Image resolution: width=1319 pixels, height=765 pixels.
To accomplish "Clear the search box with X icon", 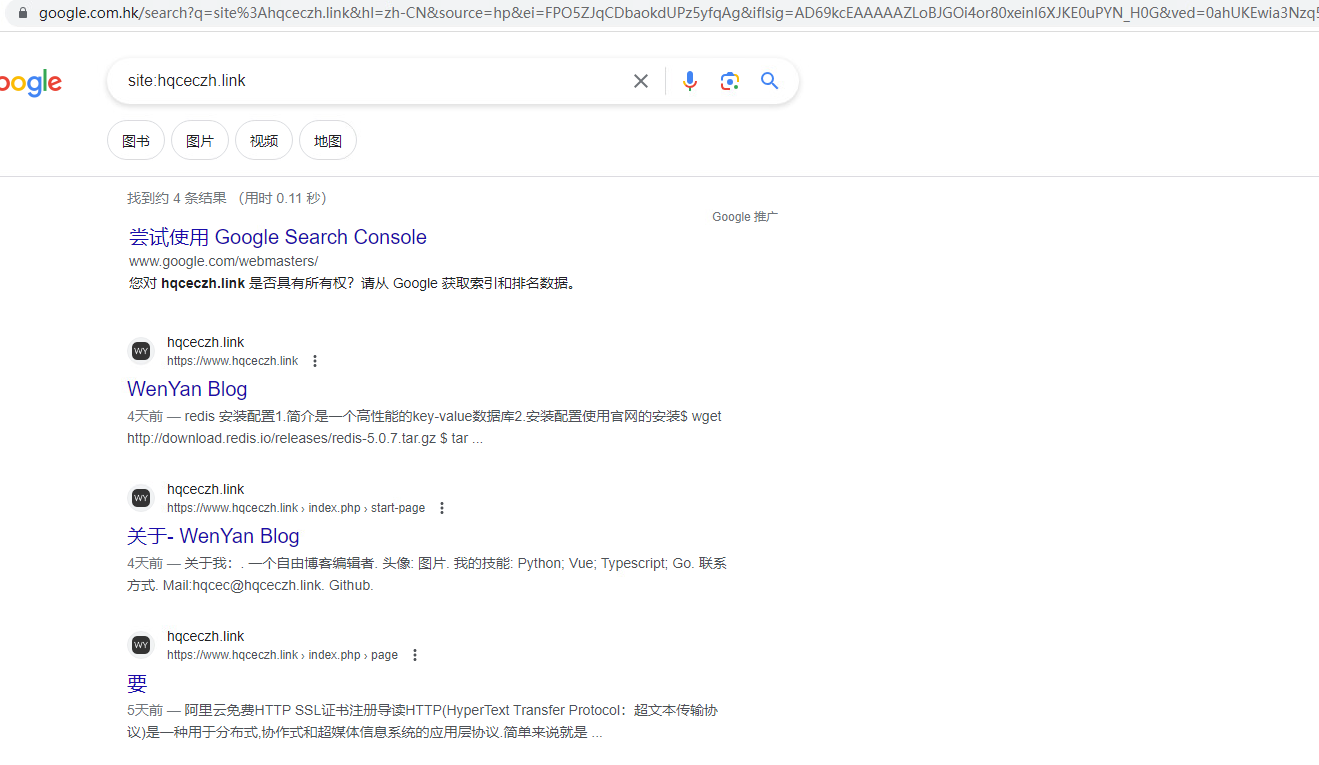I will (641, 81).
